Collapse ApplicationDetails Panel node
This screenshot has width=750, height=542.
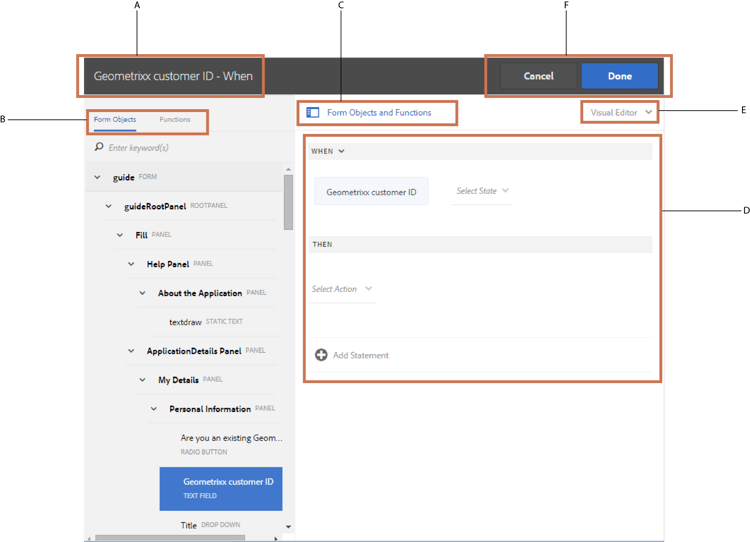[131, 351]
